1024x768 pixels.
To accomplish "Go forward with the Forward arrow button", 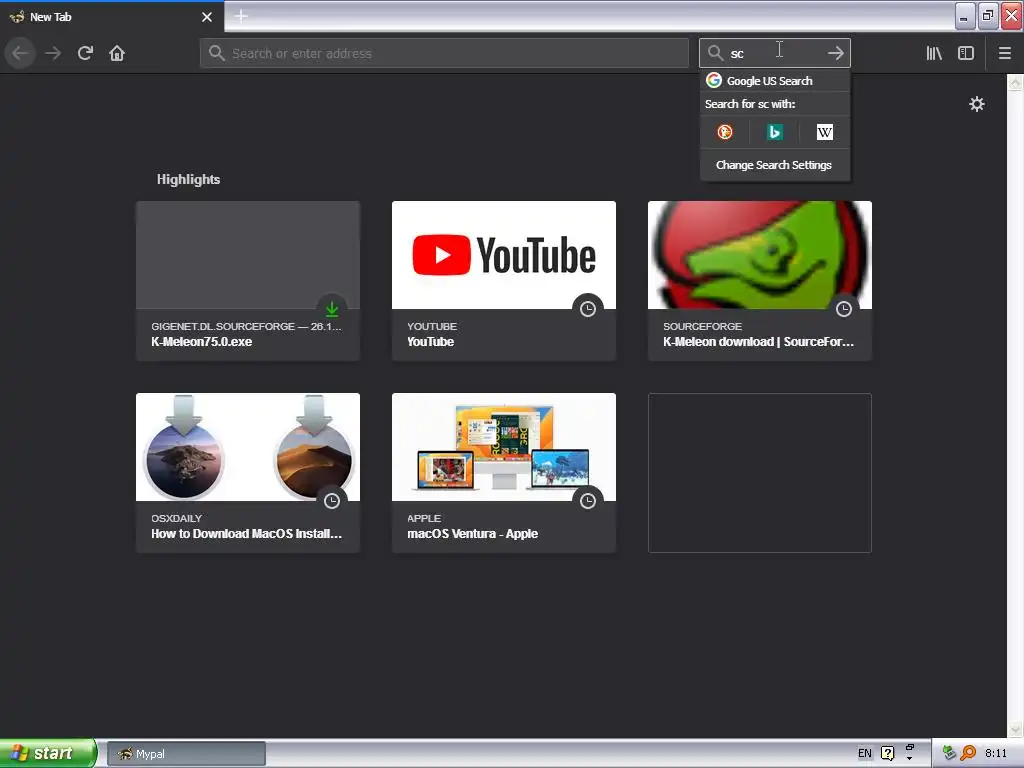I will 53,53.
